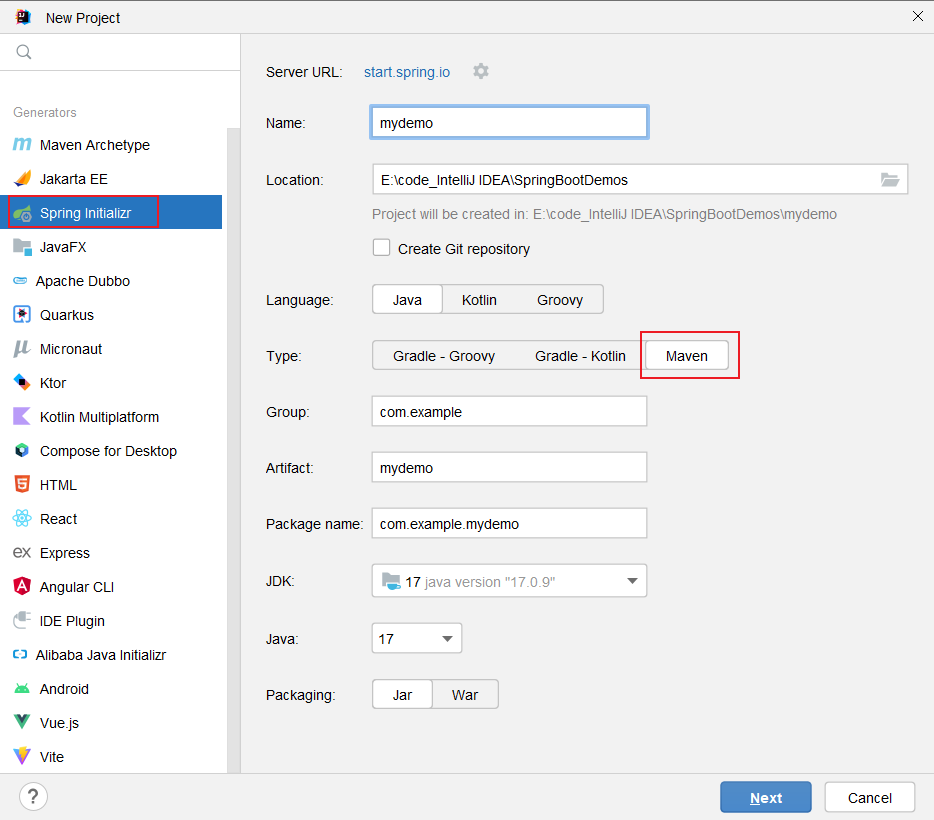This screenshot has width=934, height=820.
Task: Click the HTML5 shield icon
Action: 22,484
